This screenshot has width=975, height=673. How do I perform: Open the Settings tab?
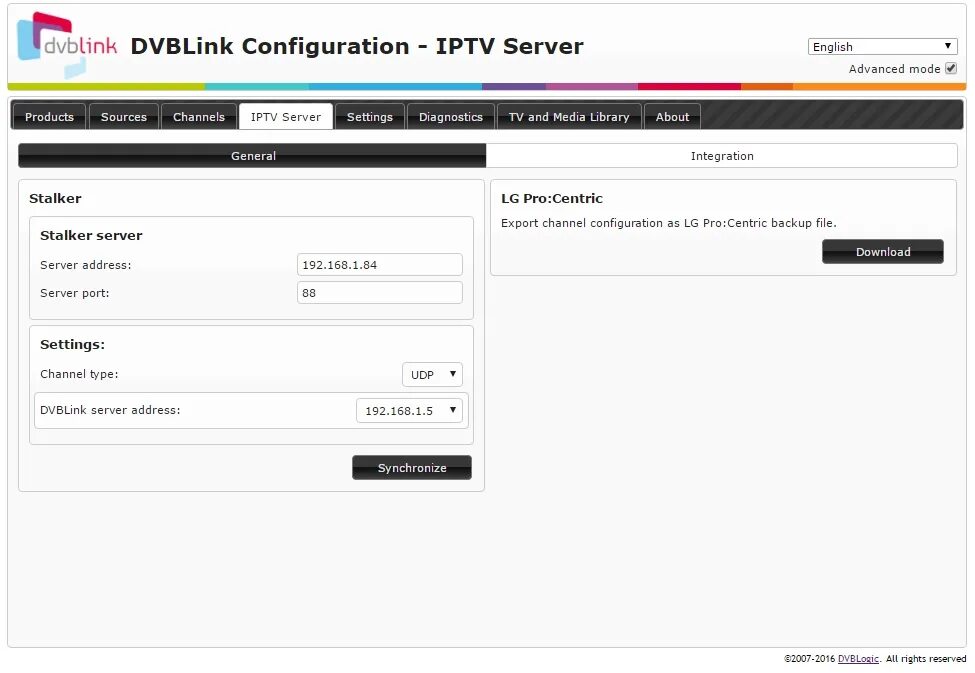(x=369, y=117)
